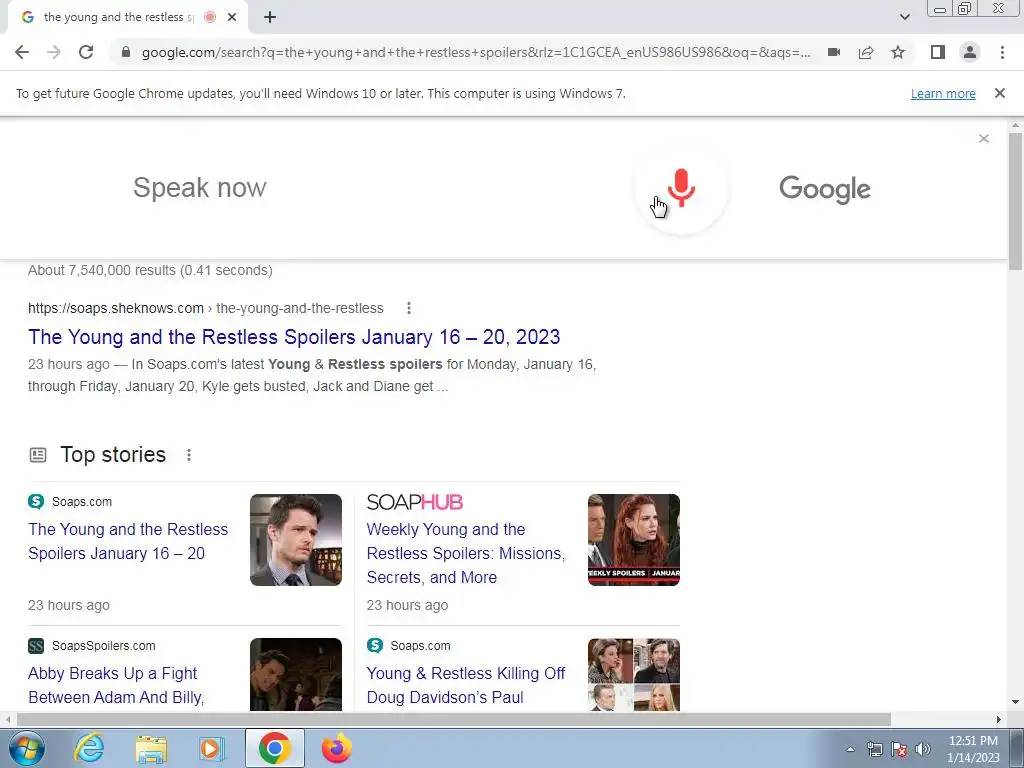
Task: Click the volume speaker tray icon
Action: 923,749
